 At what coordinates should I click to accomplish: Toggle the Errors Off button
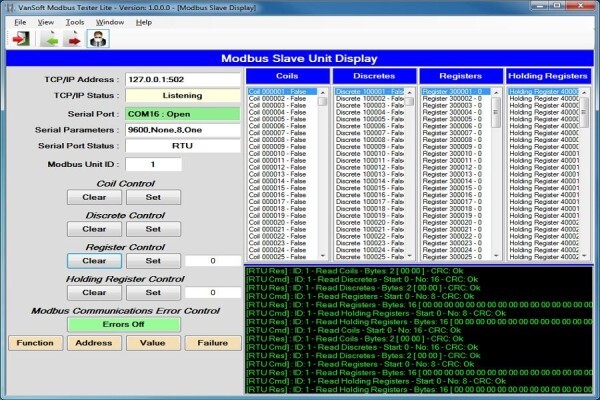(x=124, y=324)
